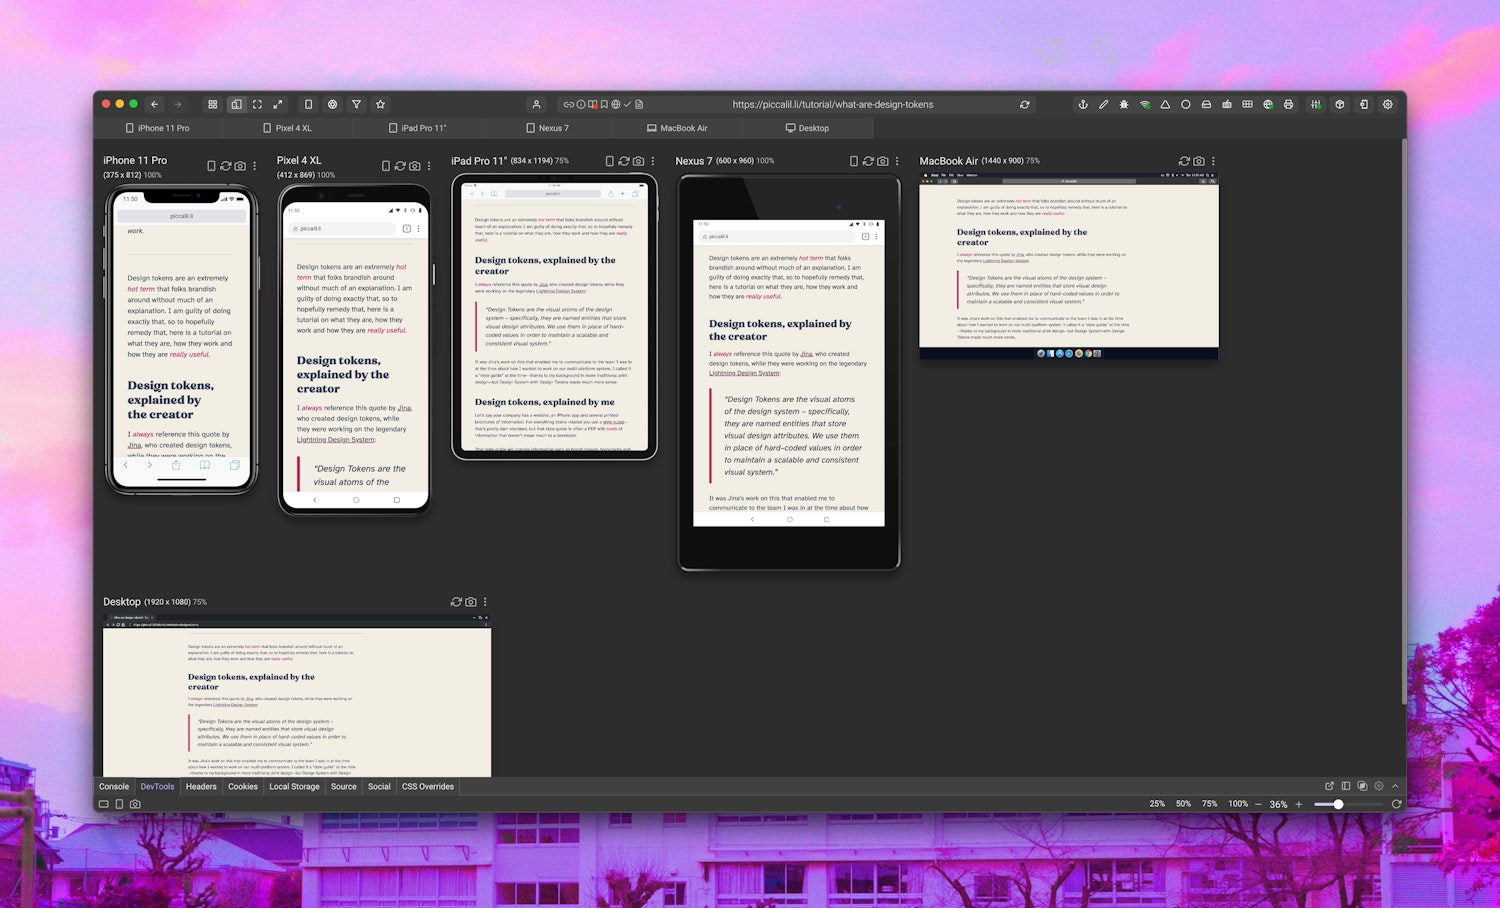
Task: Open the iPad Pro 11 pane options menu
Action: [x=654, y=161]
